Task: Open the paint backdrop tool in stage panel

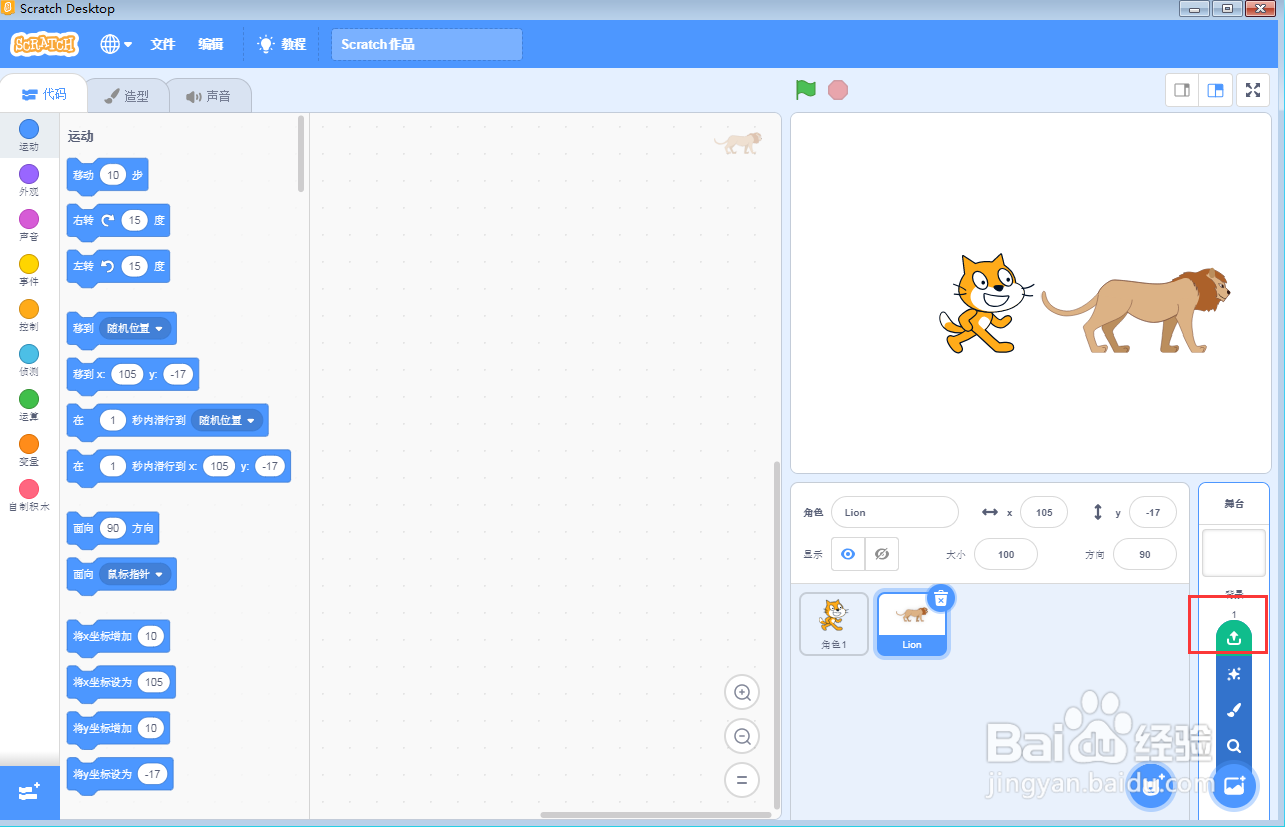Action: click(1233, 709)
